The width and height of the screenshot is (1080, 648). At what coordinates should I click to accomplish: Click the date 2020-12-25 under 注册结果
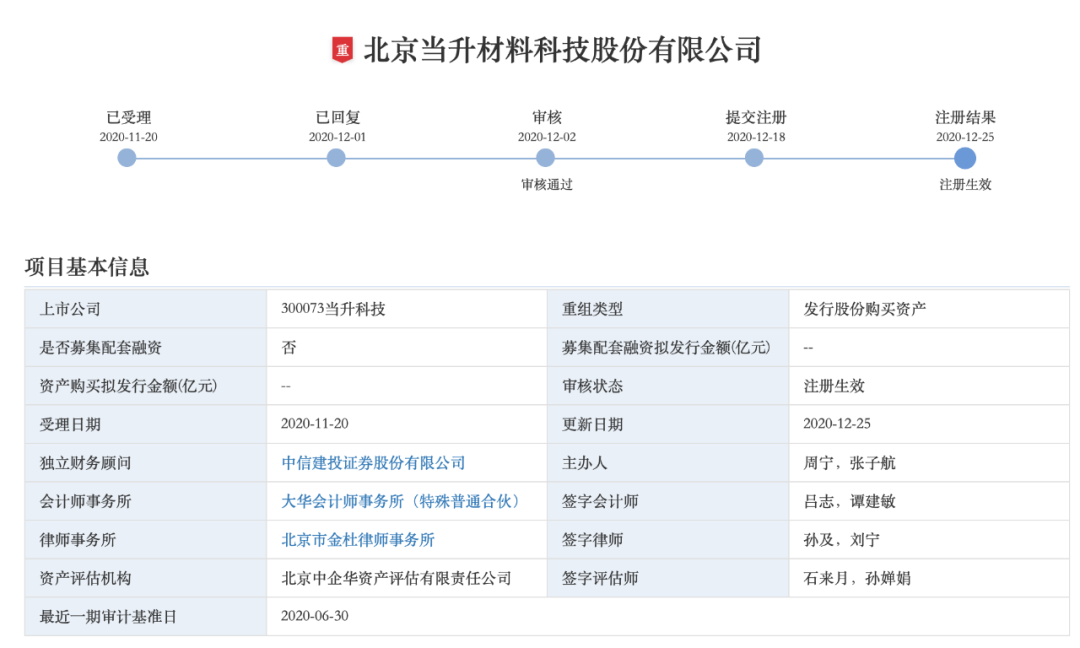pyautogui.click(x=965, y=137)
